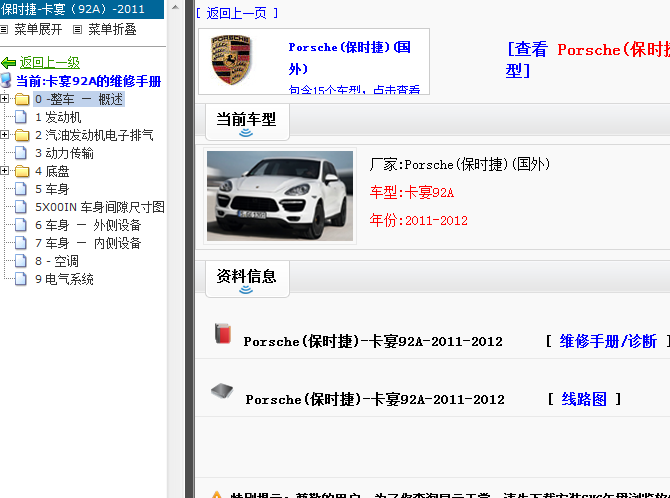
Task: Click the 保时捷-卡宴（92A）-2011 title bar
Action: point(82,9)
